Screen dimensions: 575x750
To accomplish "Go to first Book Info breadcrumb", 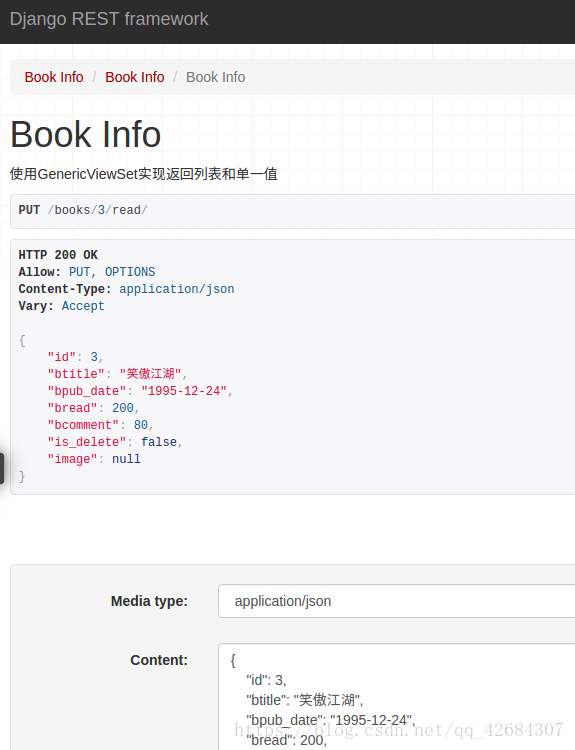I will tap(54, 77).
